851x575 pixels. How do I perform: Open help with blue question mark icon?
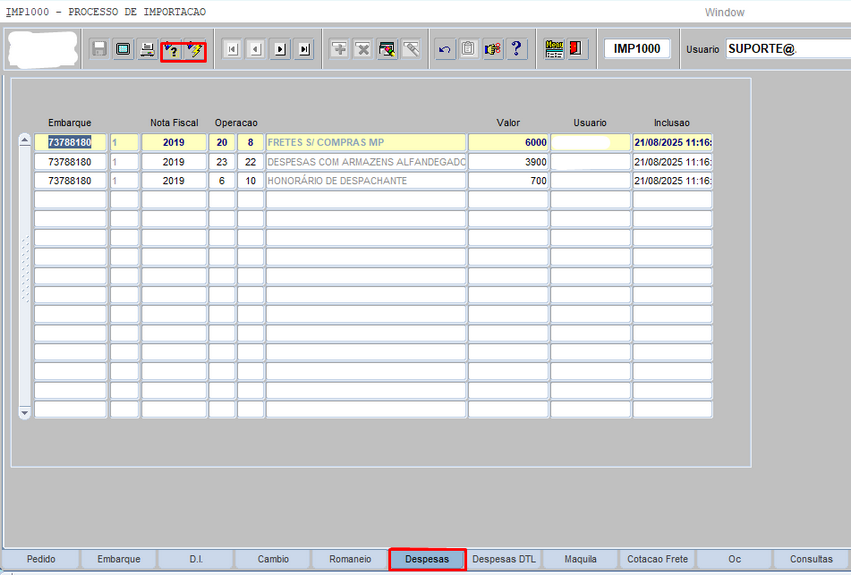pyautogui.click(x=516, y=49)
